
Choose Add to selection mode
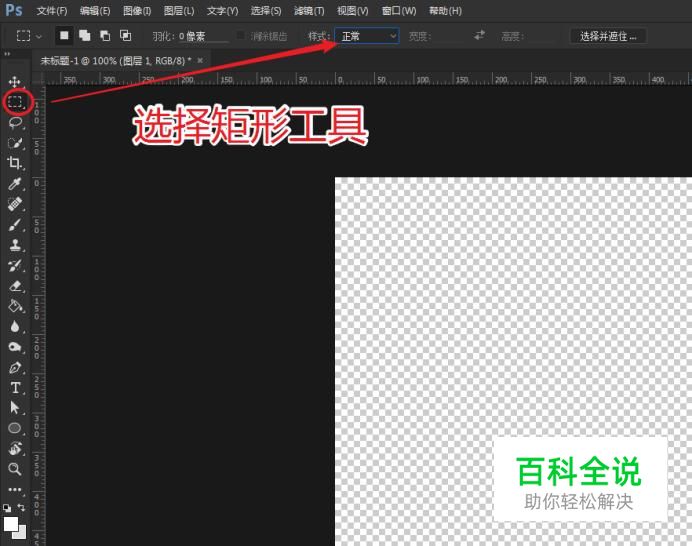pos(84,36)
